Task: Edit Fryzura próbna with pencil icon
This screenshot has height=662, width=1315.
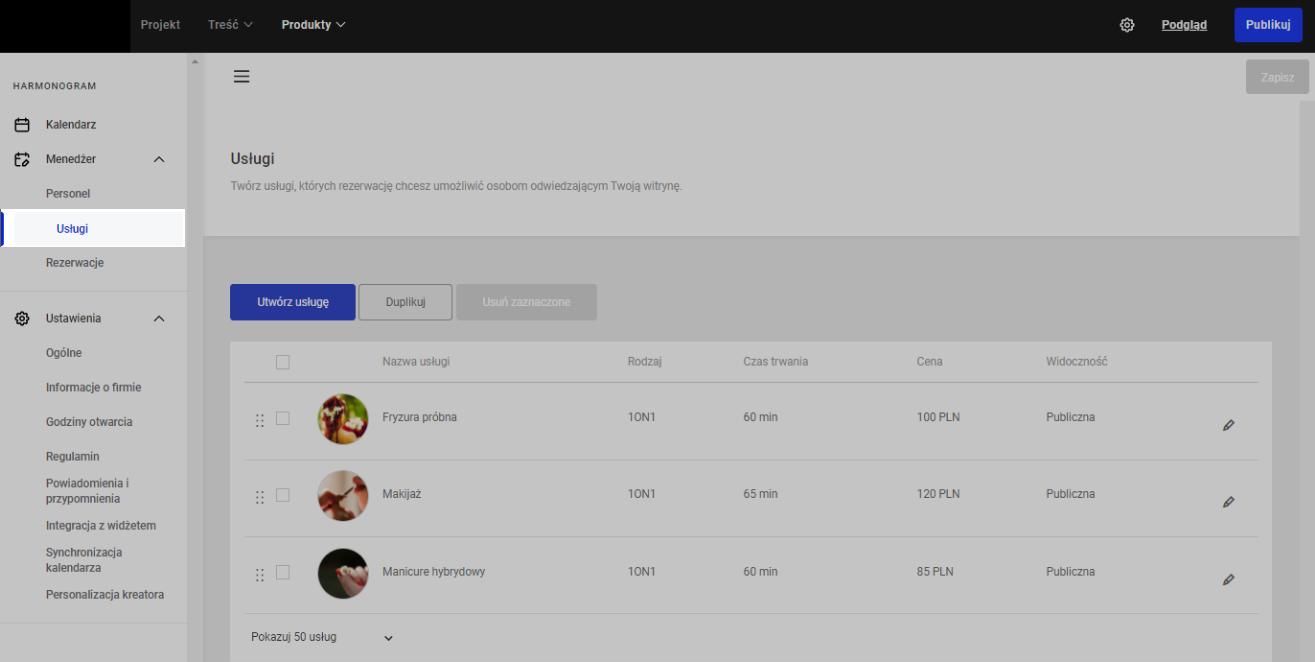Action: [1229, 425]
